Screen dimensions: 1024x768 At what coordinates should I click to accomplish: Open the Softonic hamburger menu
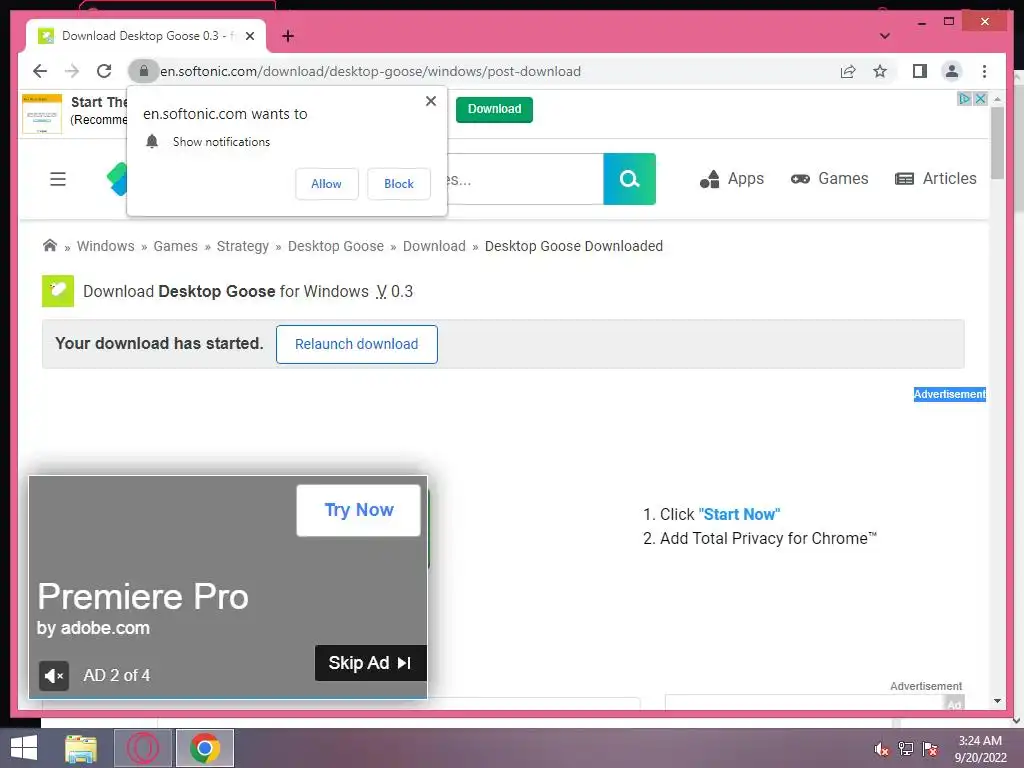tap(58, 179)
